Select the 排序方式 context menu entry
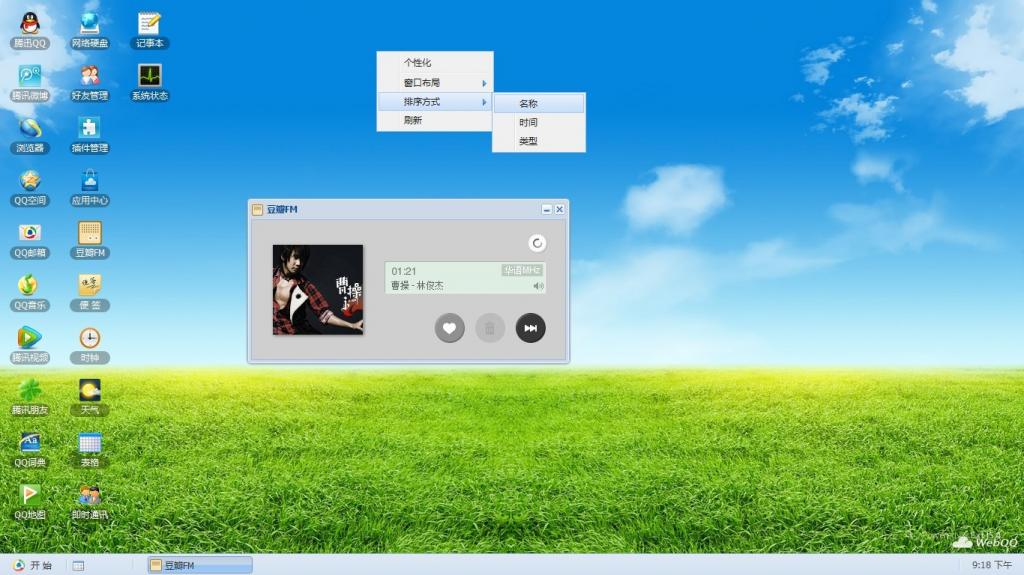 click(x=434, y=102)
